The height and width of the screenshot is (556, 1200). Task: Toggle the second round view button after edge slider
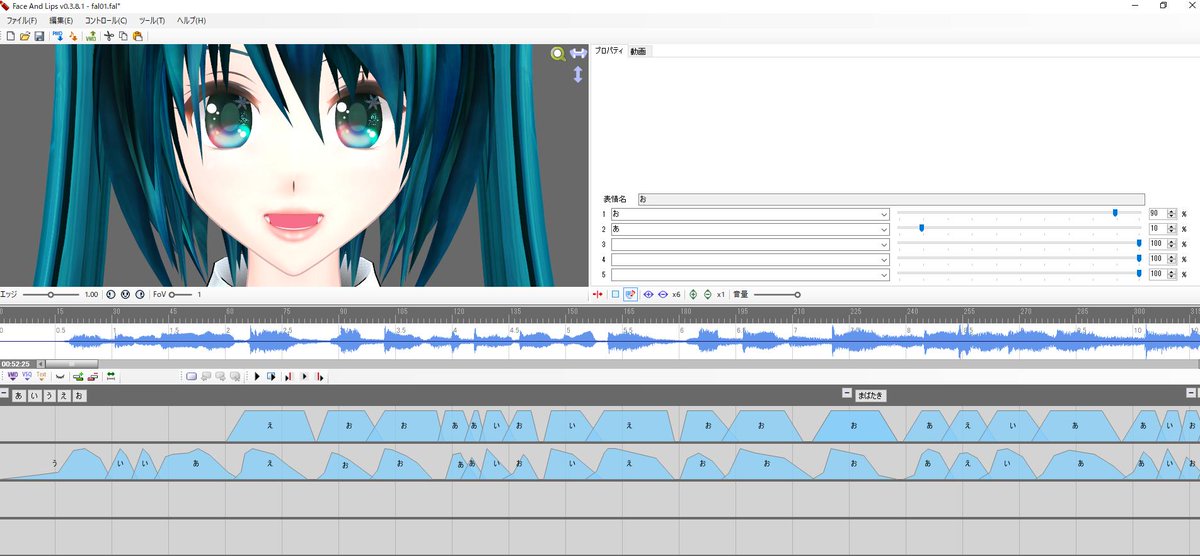pyautogui.click(x=125, y=295)
